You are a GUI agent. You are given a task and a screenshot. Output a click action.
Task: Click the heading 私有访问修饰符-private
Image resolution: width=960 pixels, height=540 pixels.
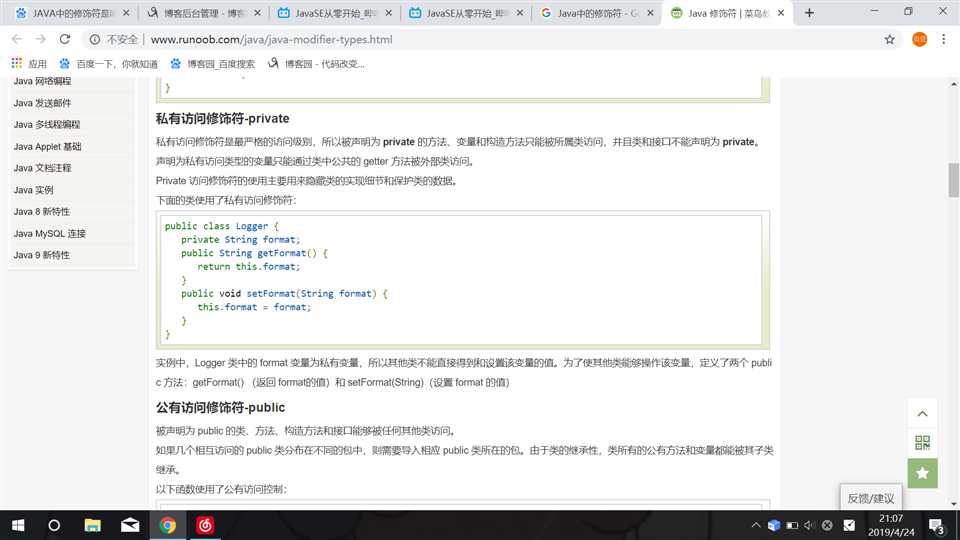click(x=222, y=118)
